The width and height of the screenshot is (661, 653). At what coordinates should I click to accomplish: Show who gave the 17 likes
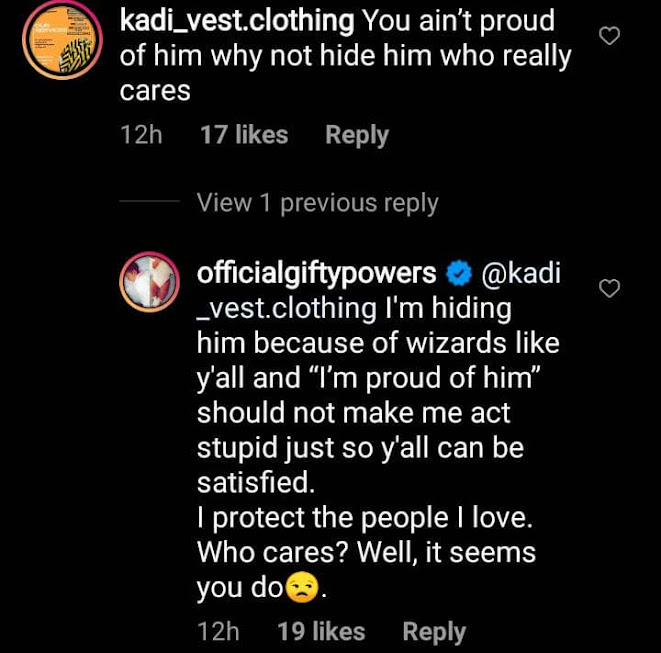(x=244, y=135)
